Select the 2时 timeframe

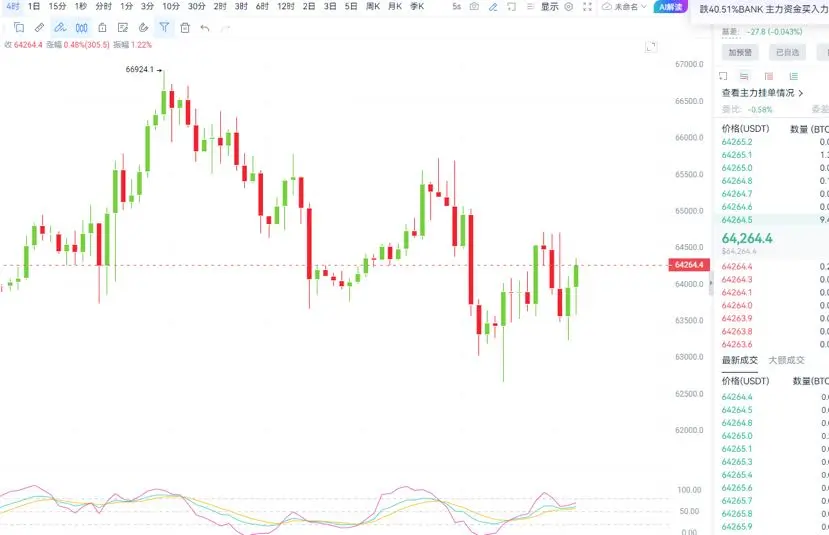pos(220,6)
